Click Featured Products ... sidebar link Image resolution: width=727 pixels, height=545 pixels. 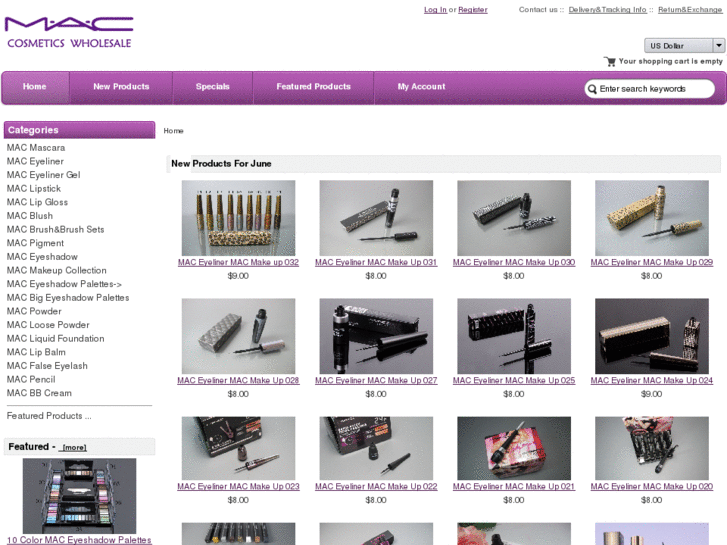click(x=49, y=416)
